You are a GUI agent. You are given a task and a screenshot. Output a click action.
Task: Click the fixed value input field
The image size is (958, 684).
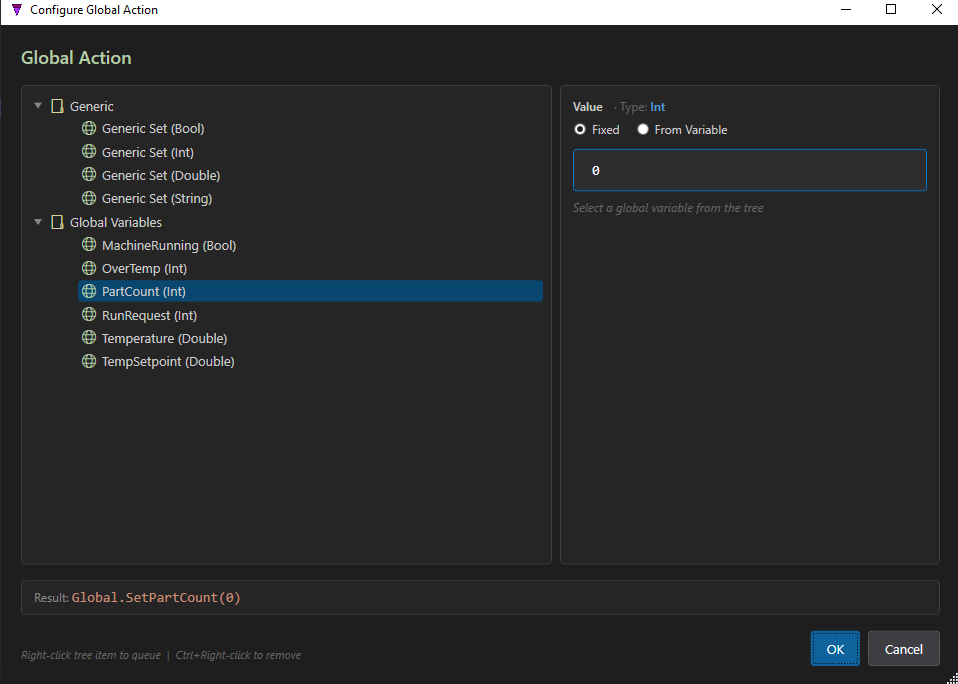tap(750, 170)
